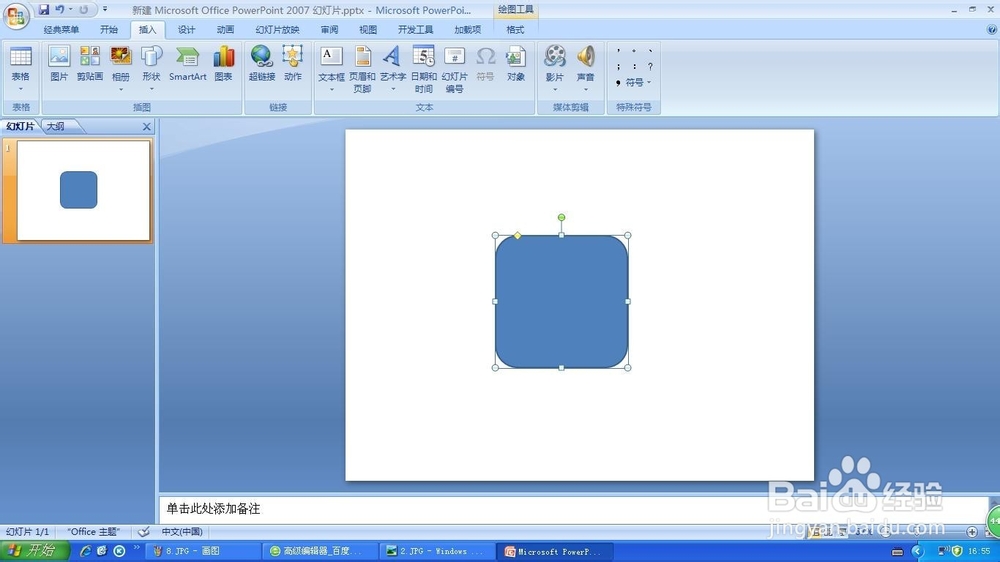Click the "Office 主题" theme indicator
Screen dimensions: 1000x562
pyautogui.click(x=93, y=531)
